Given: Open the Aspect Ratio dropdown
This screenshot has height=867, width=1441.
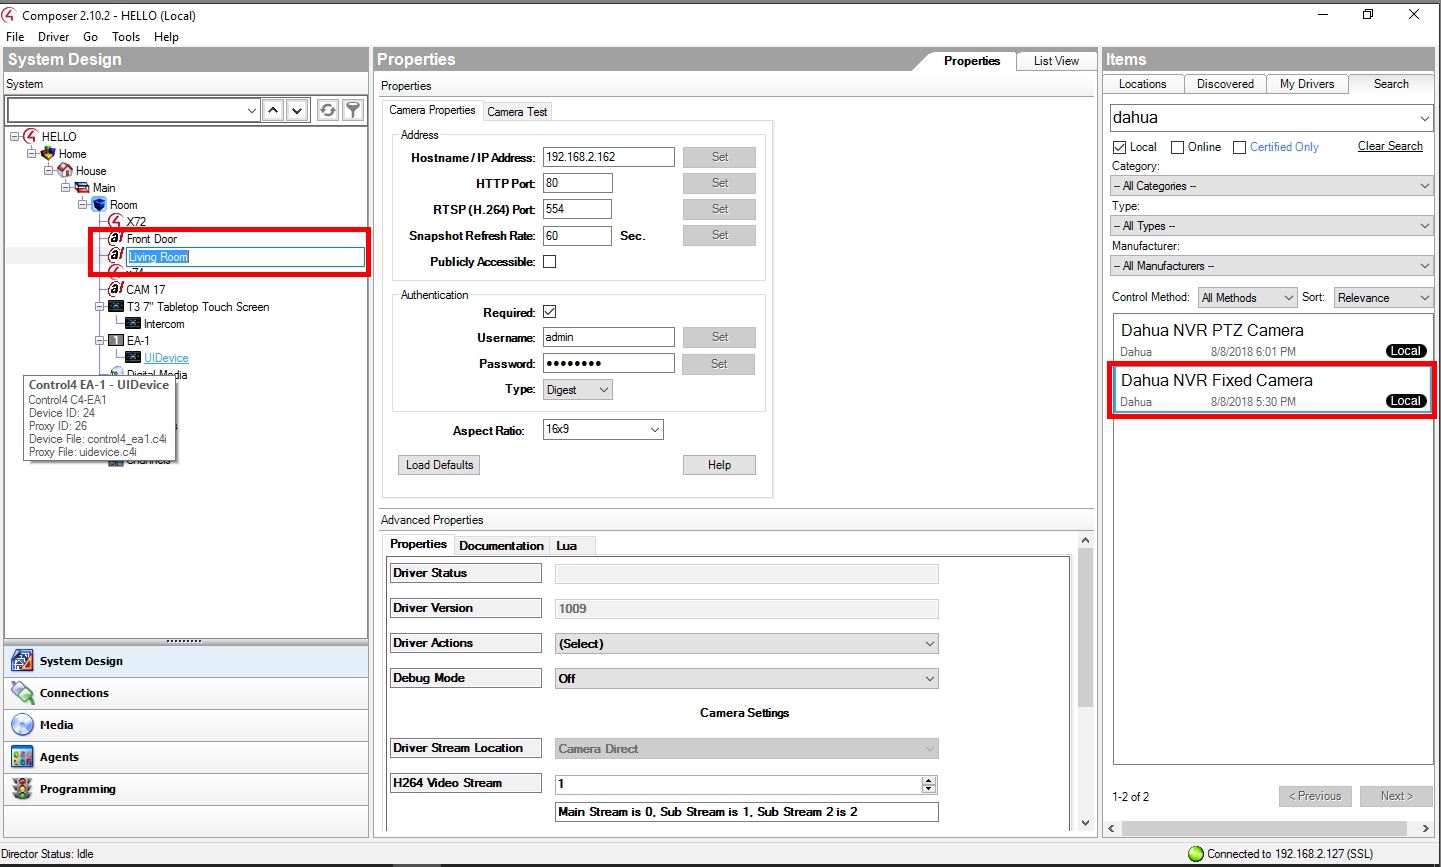Looking at the screenshot, I should click(x=603, y=430).
